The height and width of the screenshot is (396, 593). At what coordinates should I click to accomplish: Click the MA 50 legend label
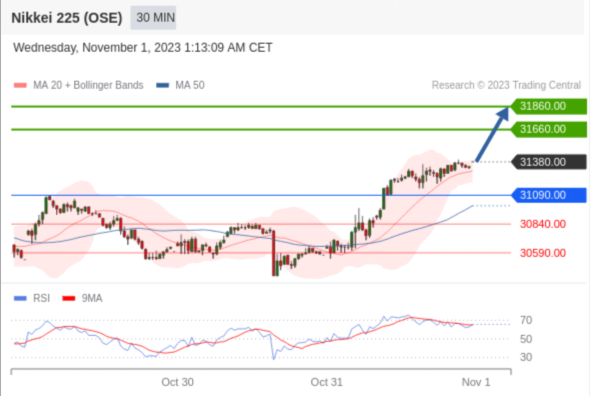(x=190, y=85)
